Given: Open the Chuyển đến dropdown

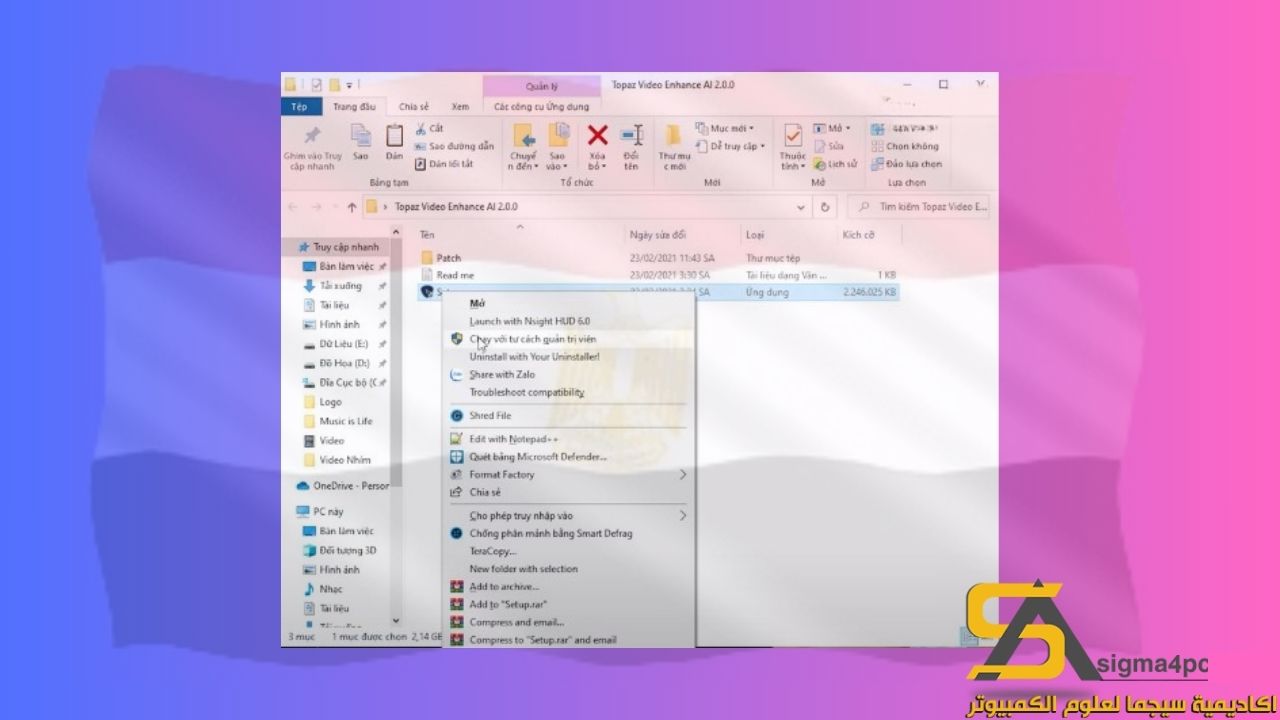Looking at the screenshot, I should click(523, 161).
